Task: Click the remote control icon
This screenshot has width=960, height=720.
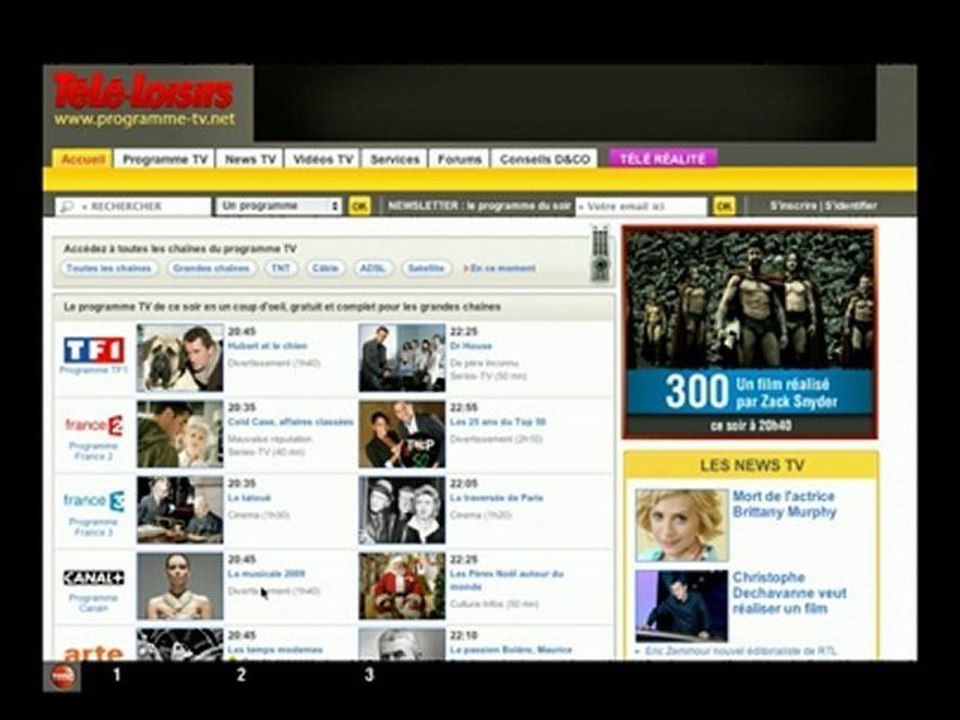Action: (x=600, y=253)
